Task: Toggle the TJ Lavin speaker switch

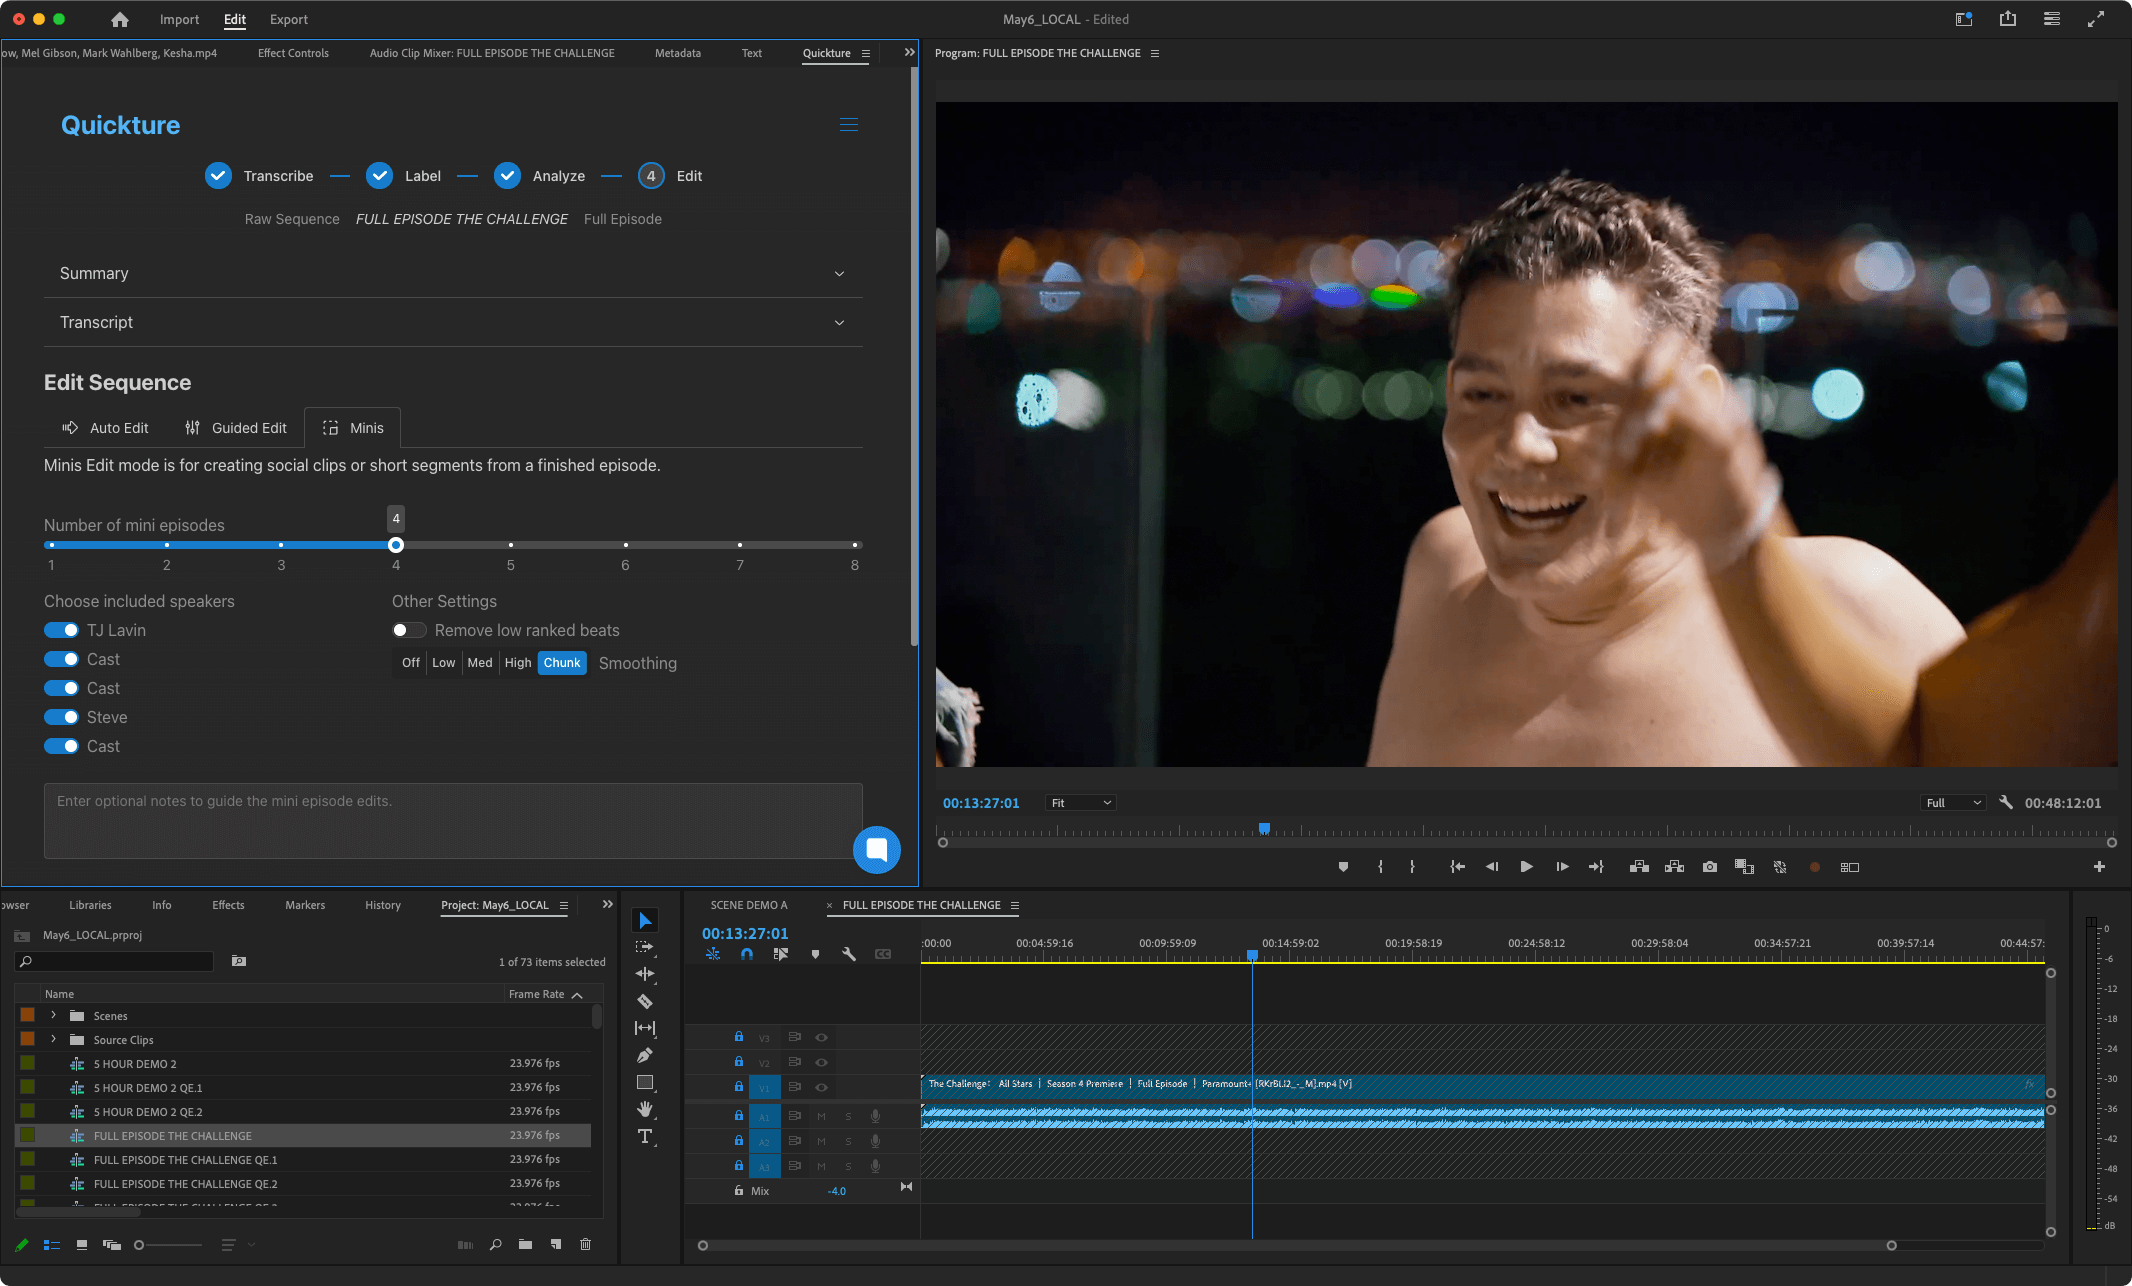Action: (62, 630)
